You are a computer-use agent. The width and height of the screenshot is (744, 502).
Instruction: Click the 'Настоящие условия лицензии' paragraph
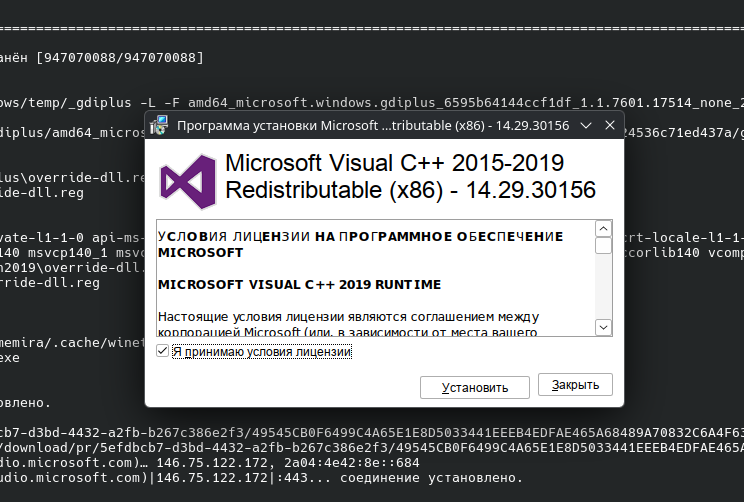click(348, 324)
